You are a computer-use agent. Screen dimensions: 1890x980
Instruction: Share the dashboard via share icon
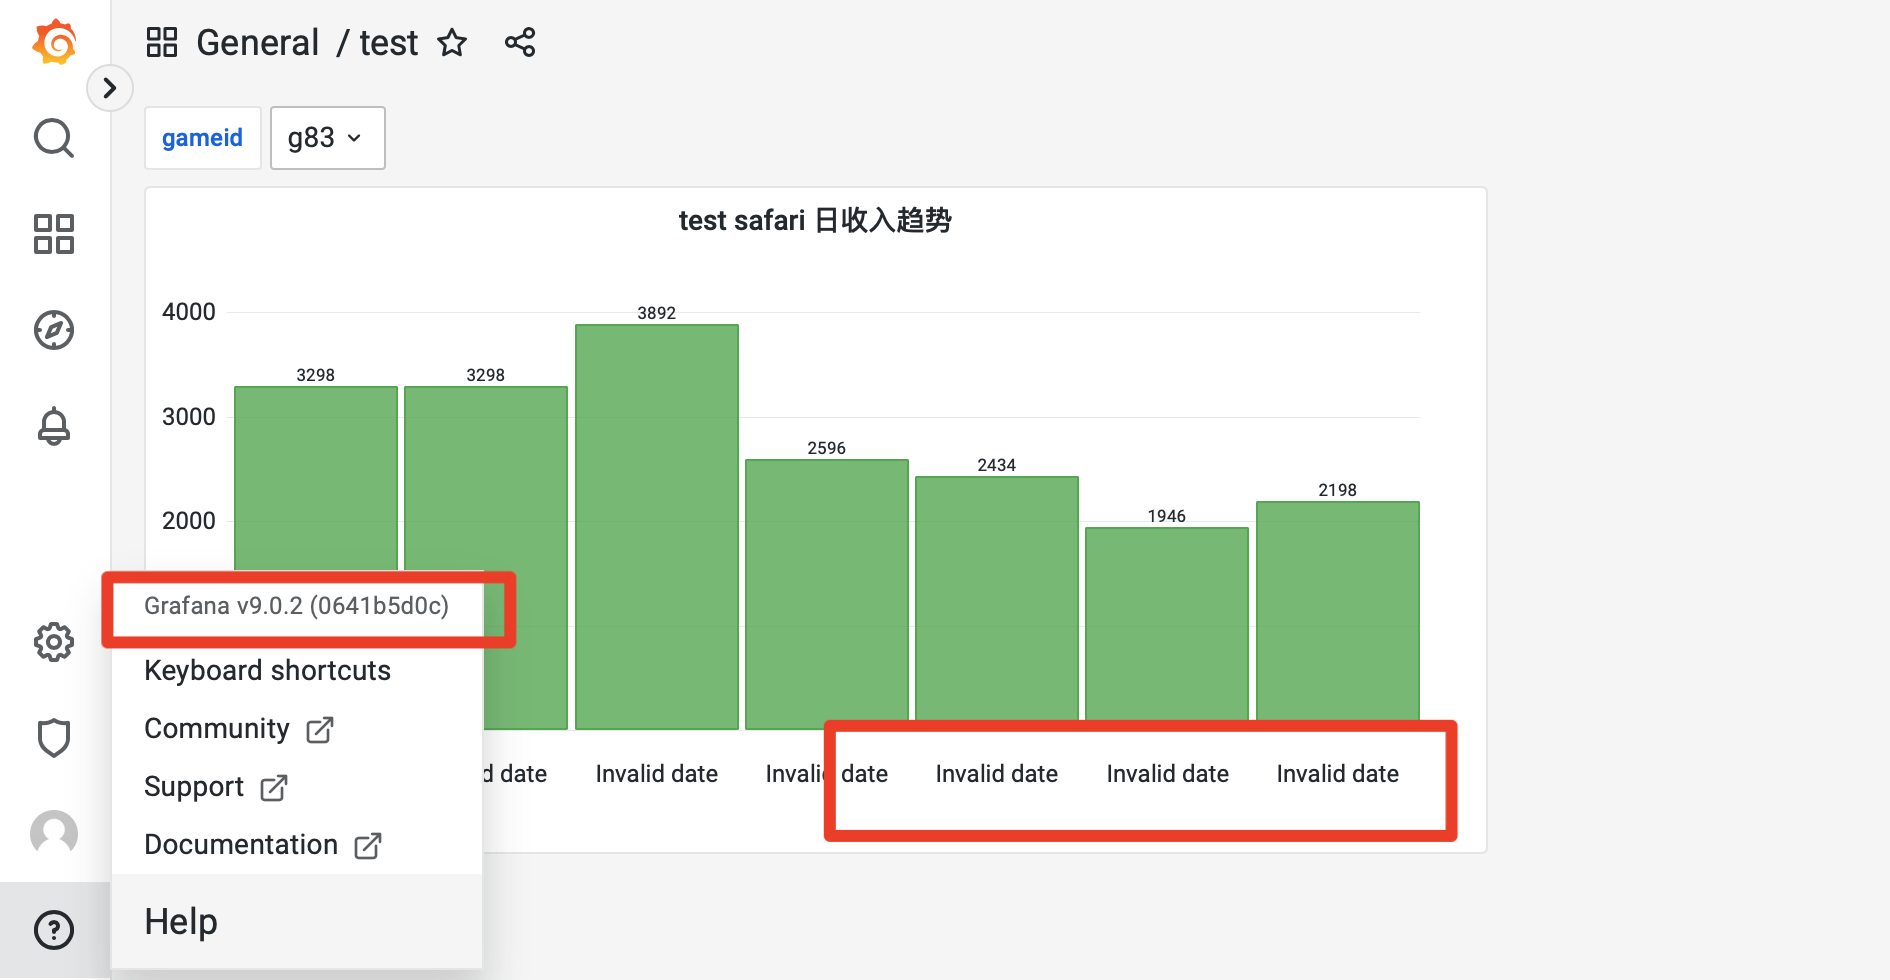[x=520, y=42]
